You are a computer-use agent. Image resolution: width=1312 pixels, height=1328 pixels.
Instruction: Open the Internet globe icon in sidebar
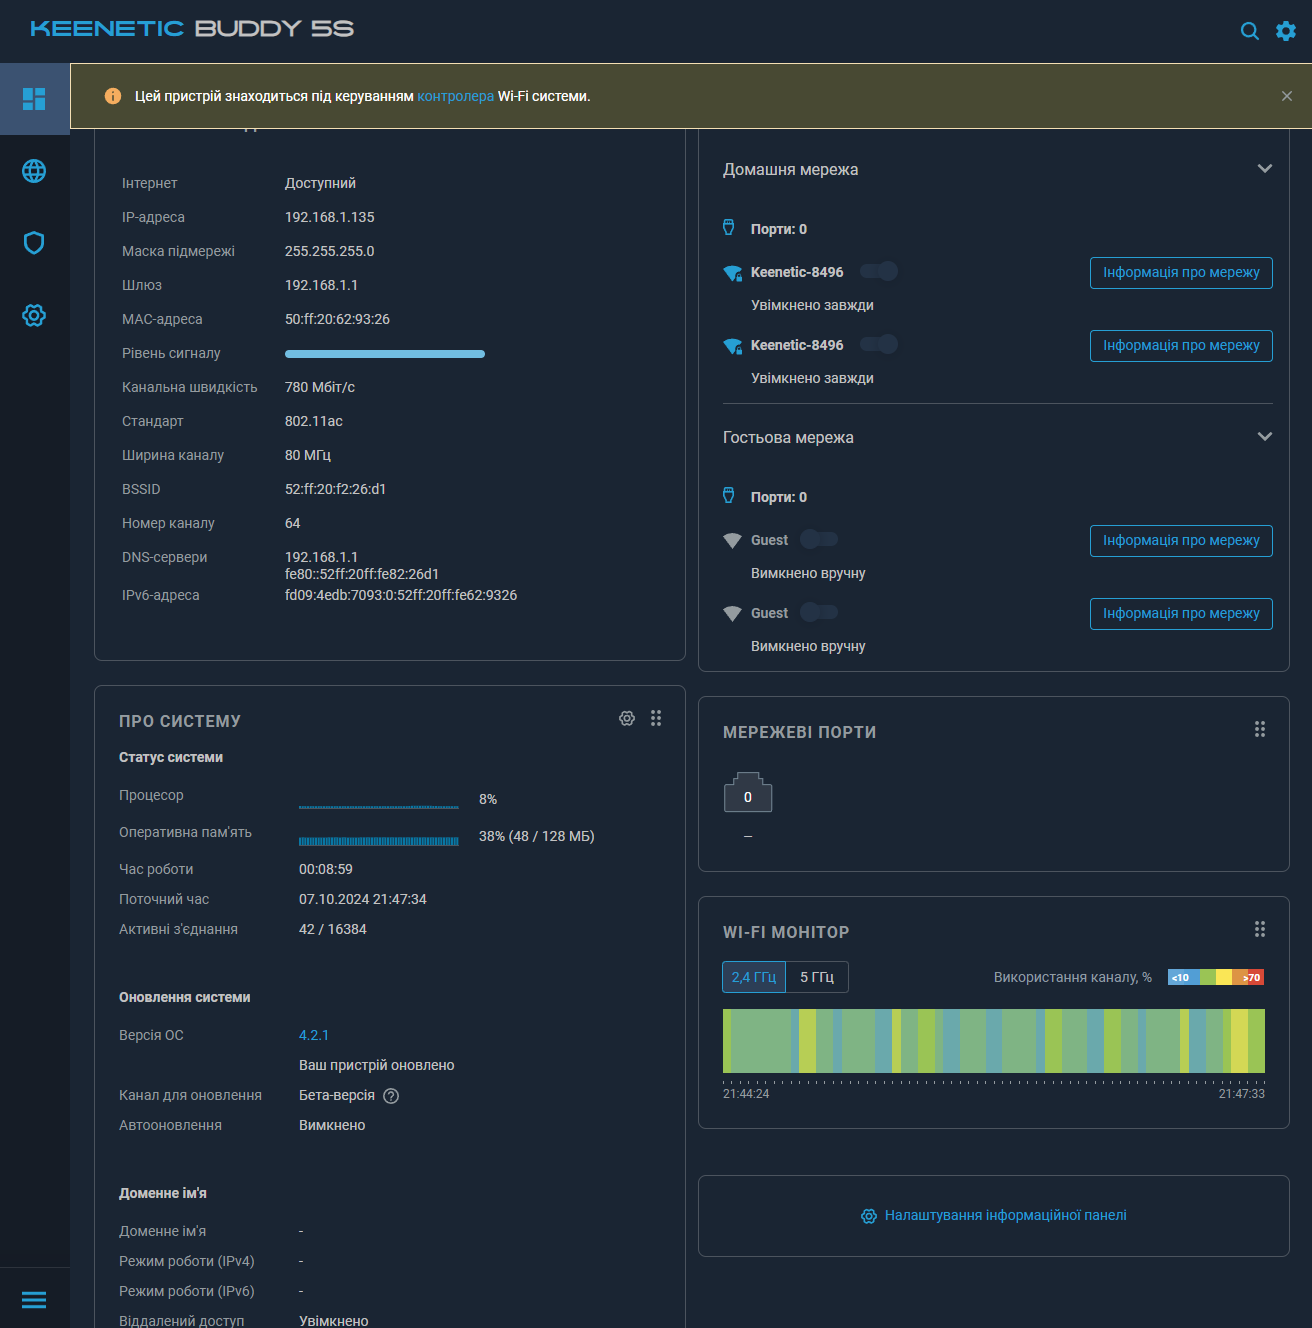[x=34, y=171]
